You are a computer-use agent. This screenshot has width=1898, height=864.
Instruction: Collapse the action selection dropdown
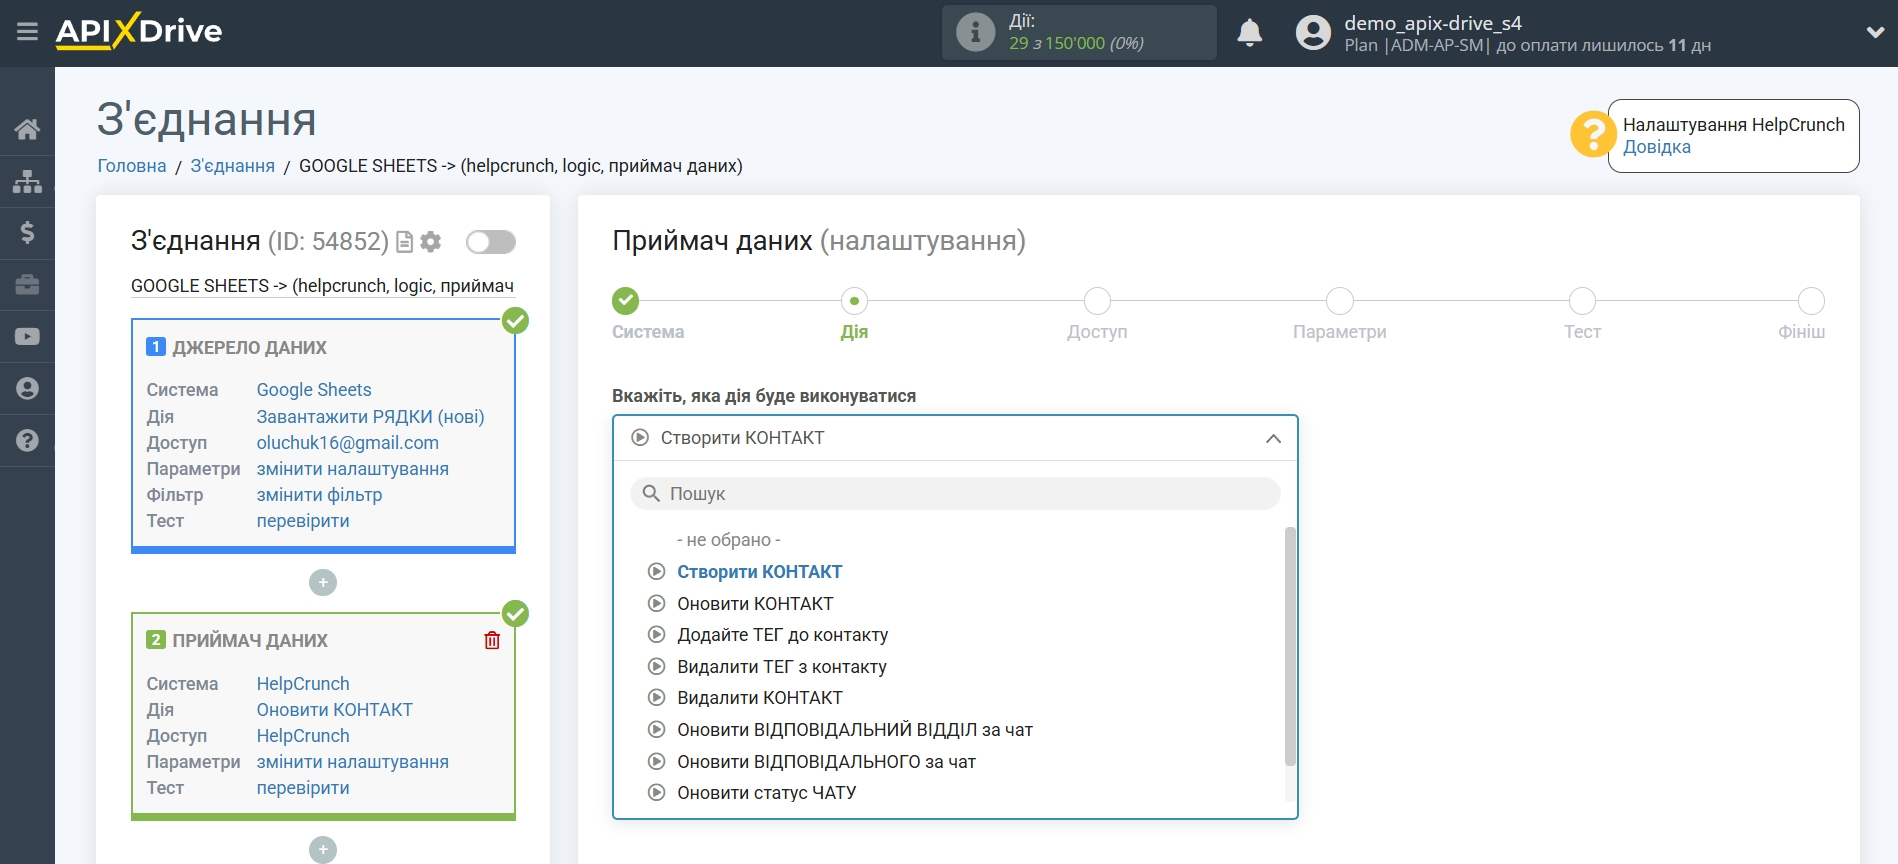pos(1273,439)
